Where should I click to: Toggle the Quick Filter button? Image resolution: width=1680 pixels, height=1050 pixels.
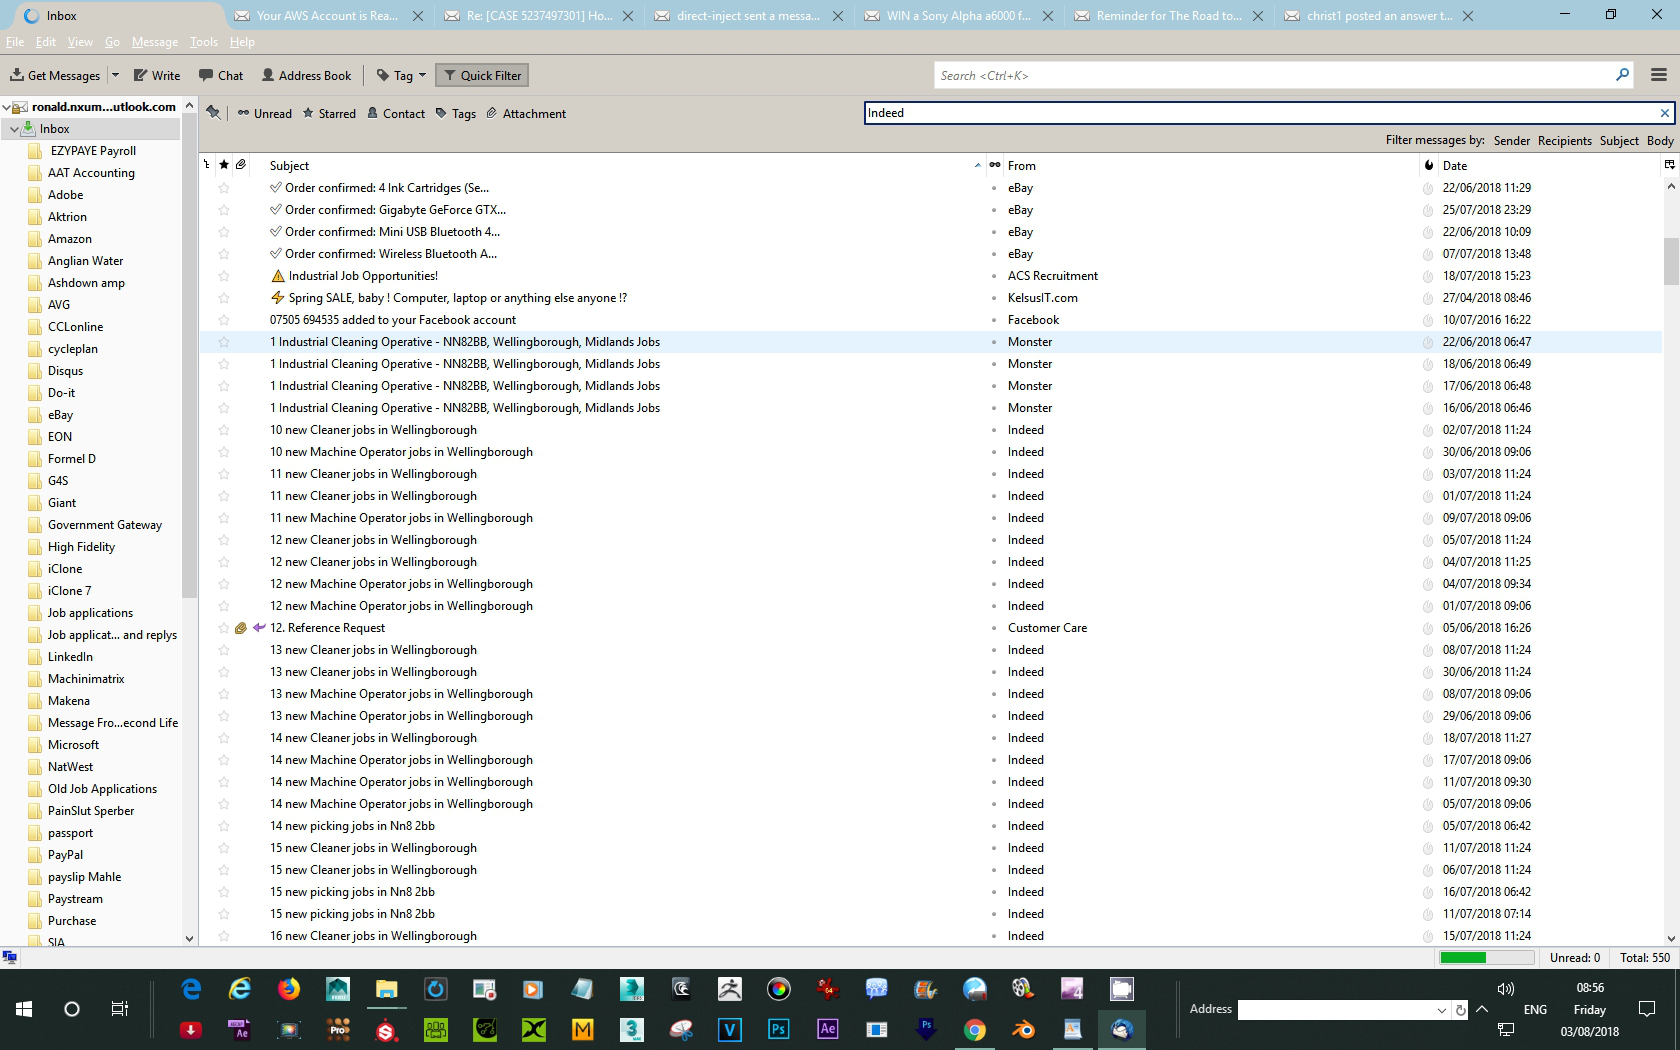tap(483, 76)
